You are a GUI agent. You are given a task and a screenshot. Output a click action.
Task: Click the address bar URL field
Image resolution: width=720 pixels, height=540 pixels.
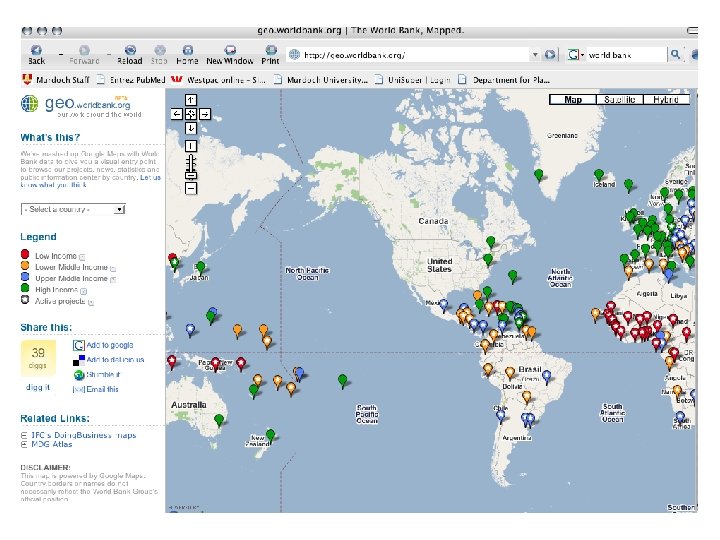(409, 55)
